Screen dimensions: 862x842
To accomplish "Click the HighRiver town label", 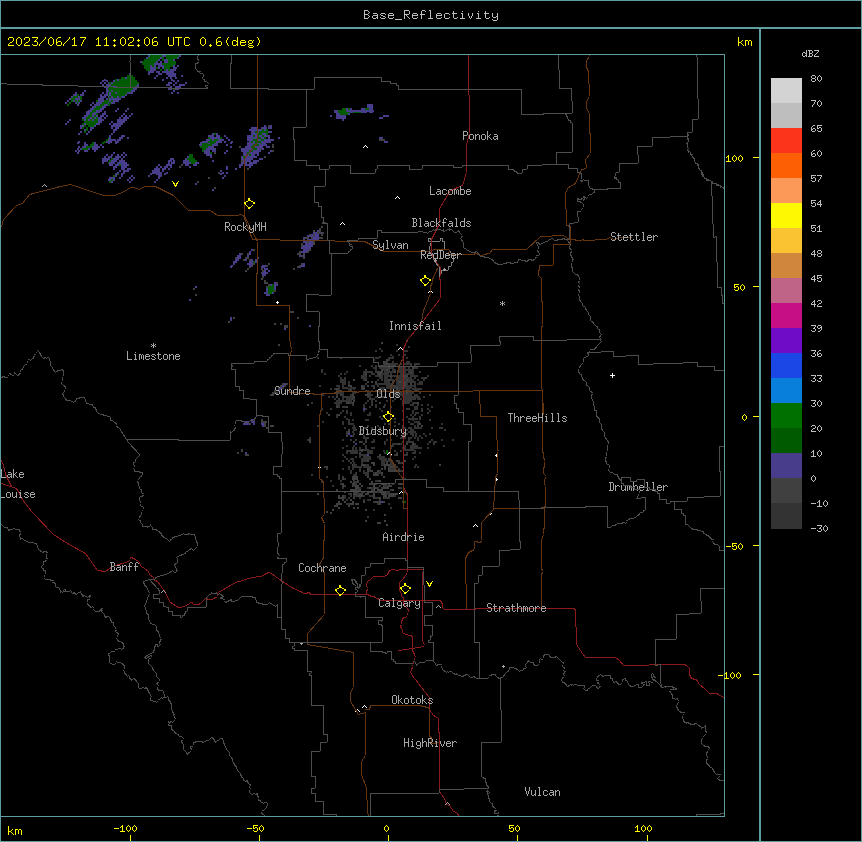I will 430,743.
